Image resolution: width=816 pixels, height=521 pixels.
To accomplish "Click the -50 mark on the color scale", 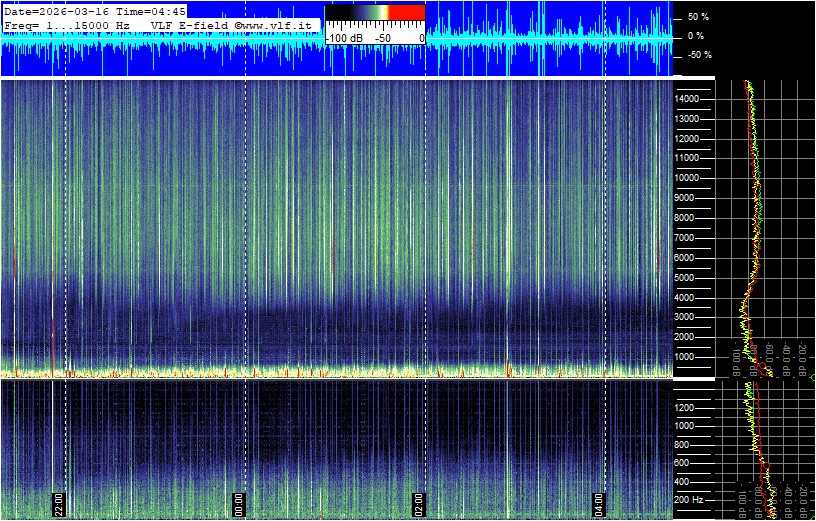I will coord(381,38).
